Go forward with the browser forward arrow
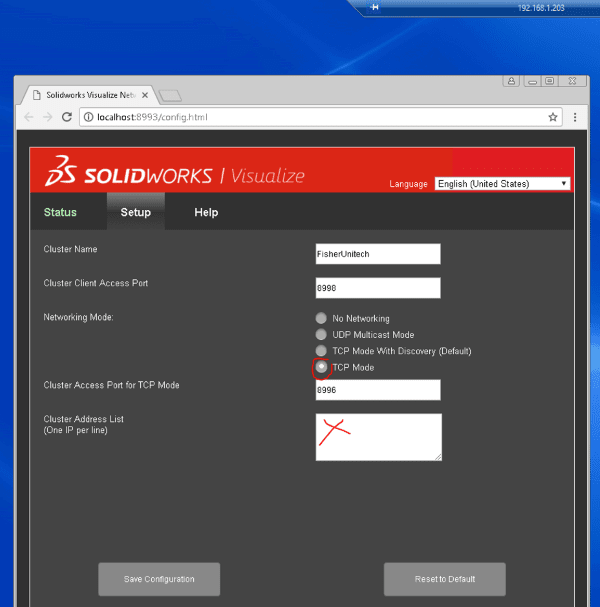 [48, 117]
